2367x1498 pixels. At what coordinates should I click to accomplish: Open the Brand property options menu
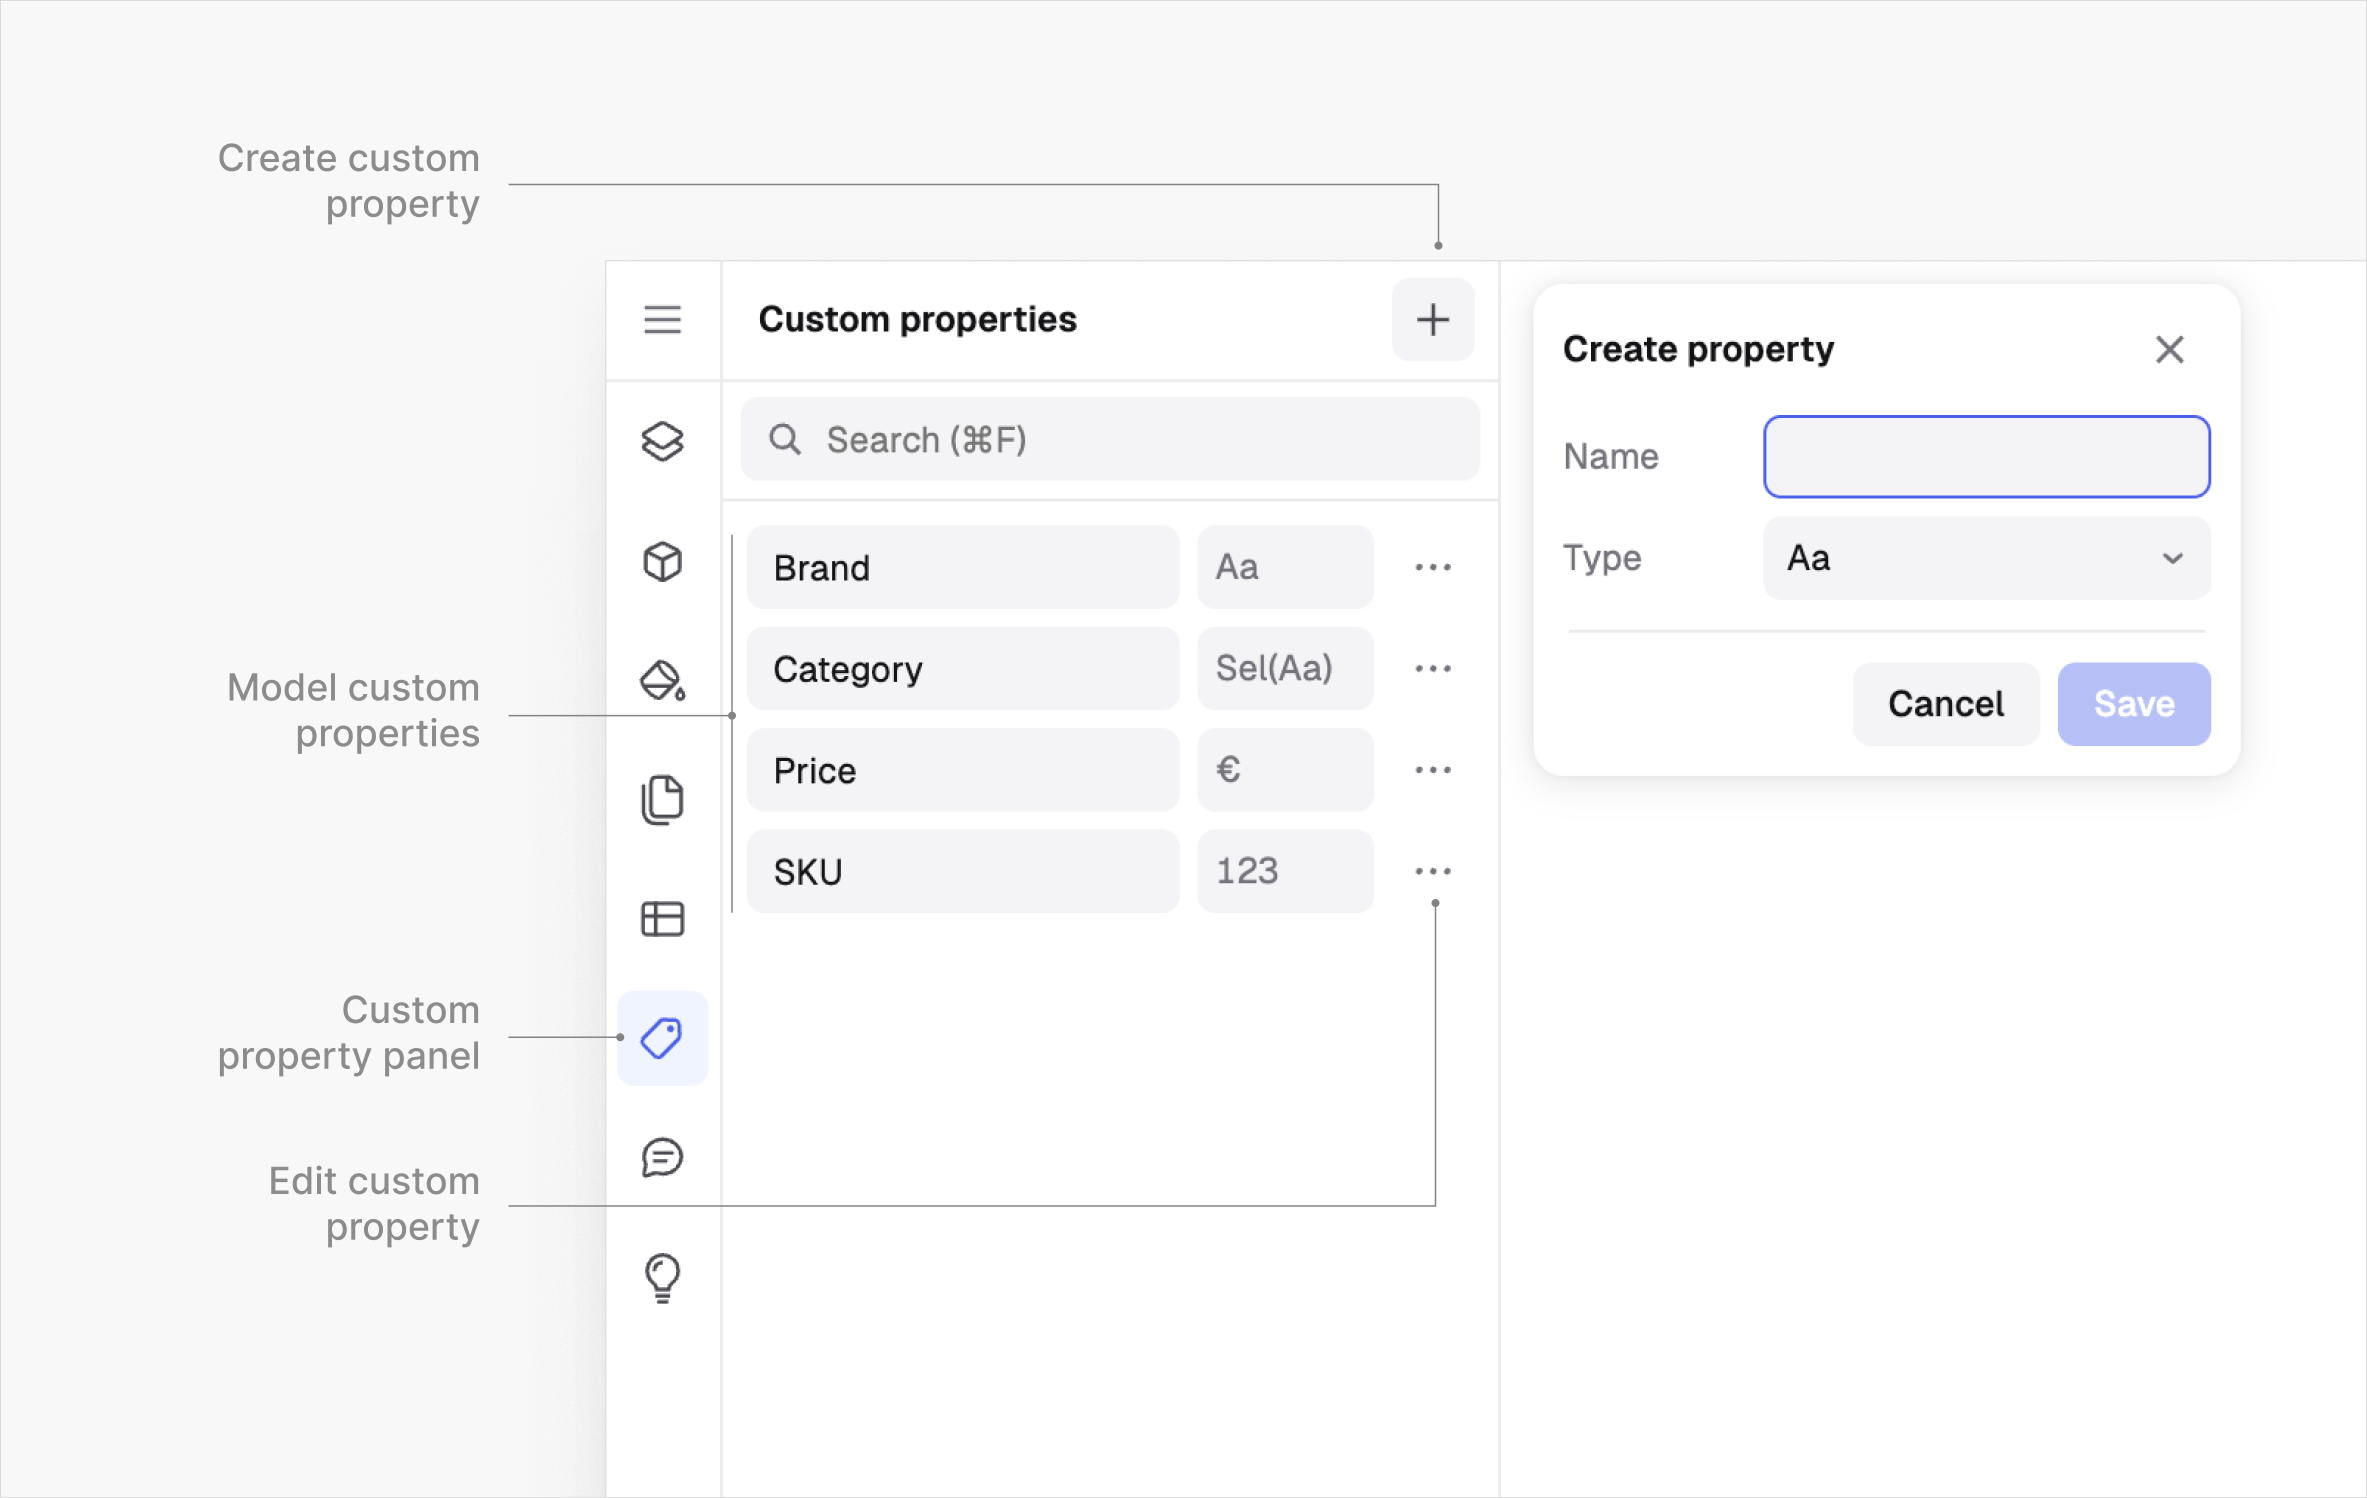1432,567
